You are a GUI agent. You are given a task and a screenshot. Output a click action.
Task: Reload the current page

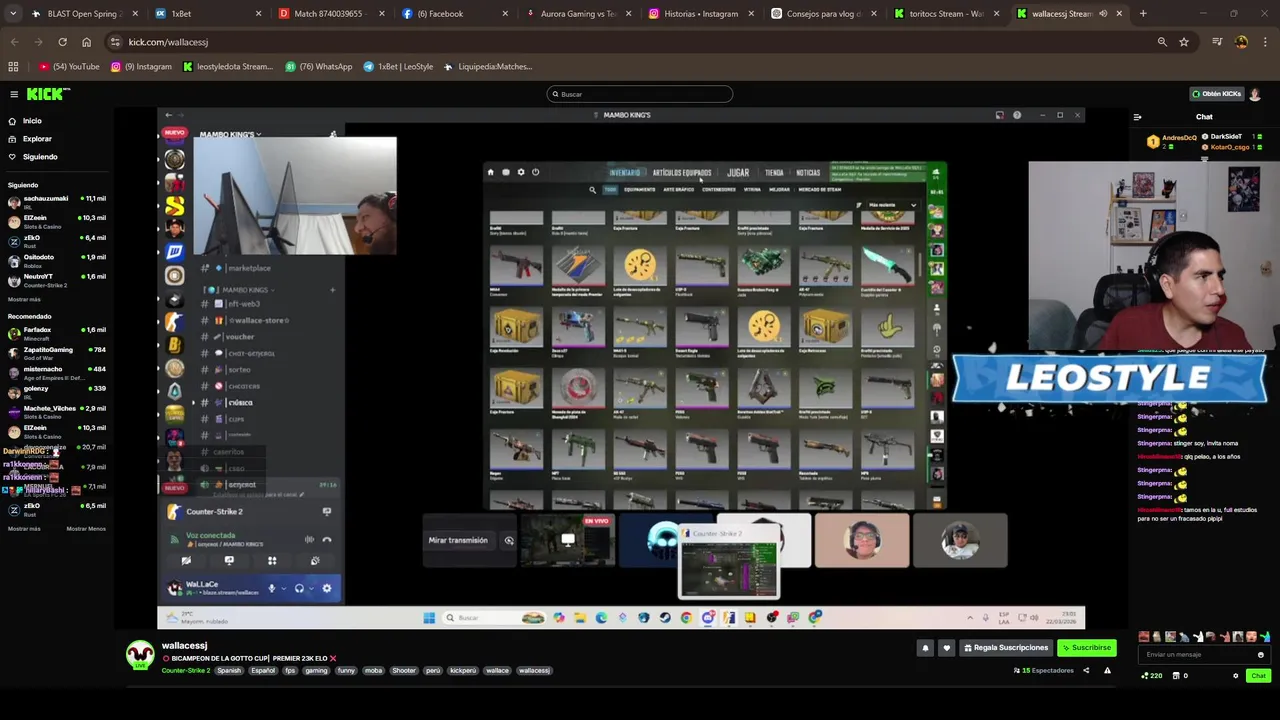point(62,42)
